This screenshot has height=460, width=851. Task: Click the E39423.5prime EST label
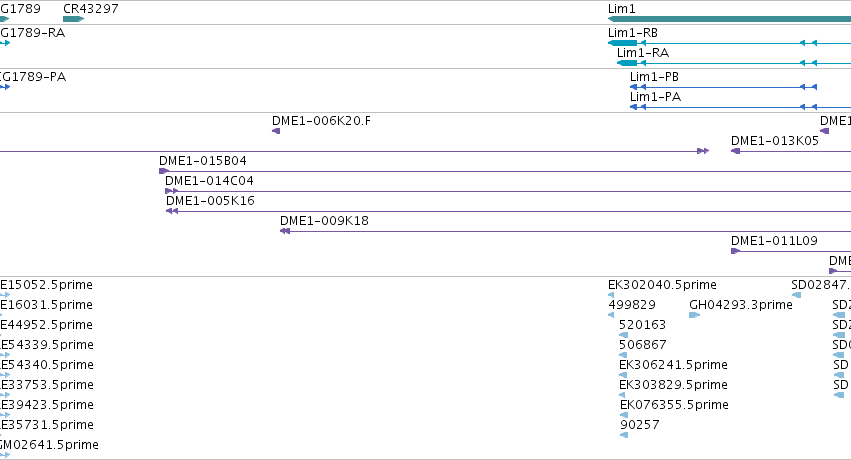47,405
